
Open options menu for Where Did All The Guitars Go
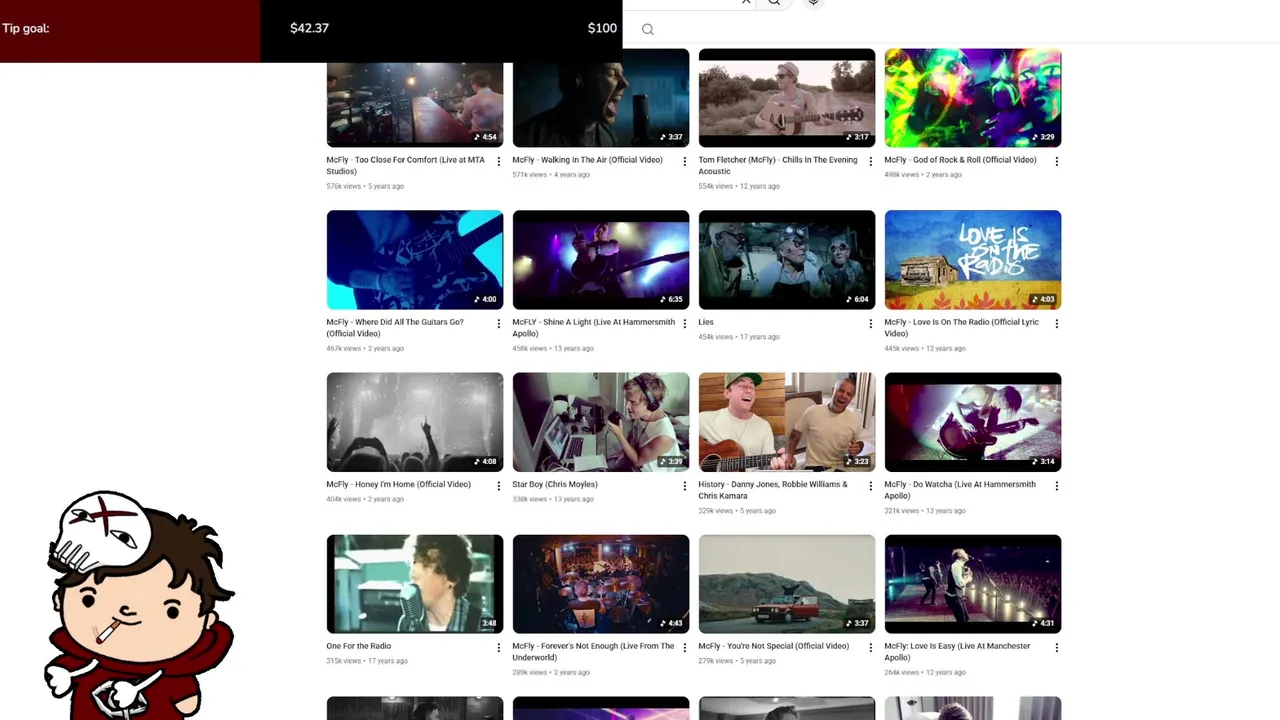(498, 323)
